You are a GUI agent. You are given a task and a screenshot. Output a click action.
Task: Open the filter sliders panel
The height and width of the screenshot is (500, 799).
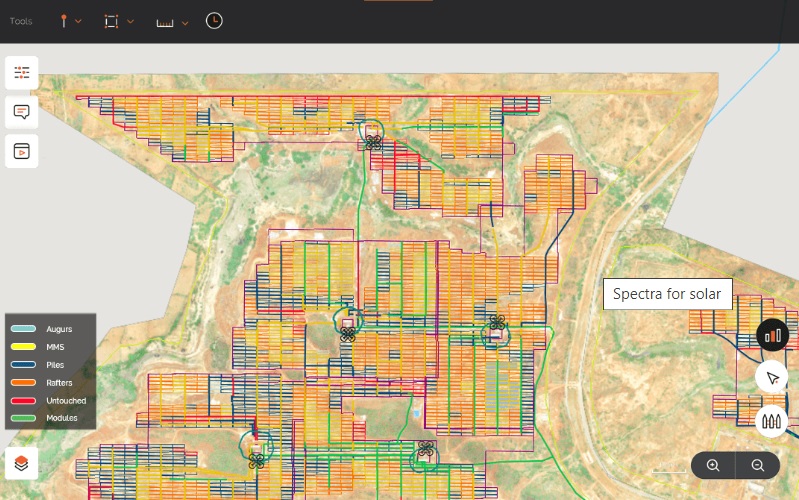(x=21, y=72)
